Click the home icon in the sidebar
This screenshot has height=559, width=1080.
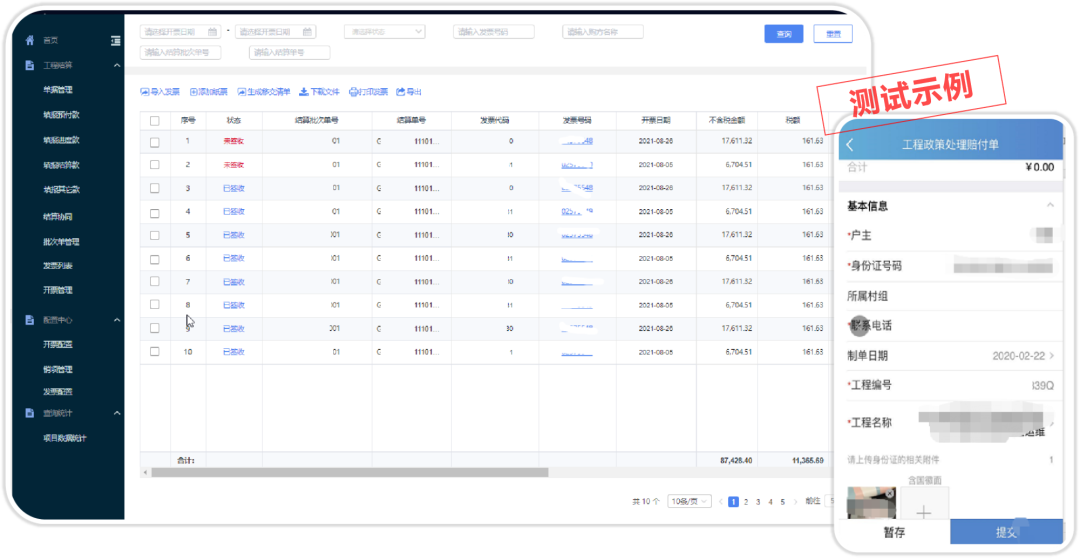click(30, 40)
